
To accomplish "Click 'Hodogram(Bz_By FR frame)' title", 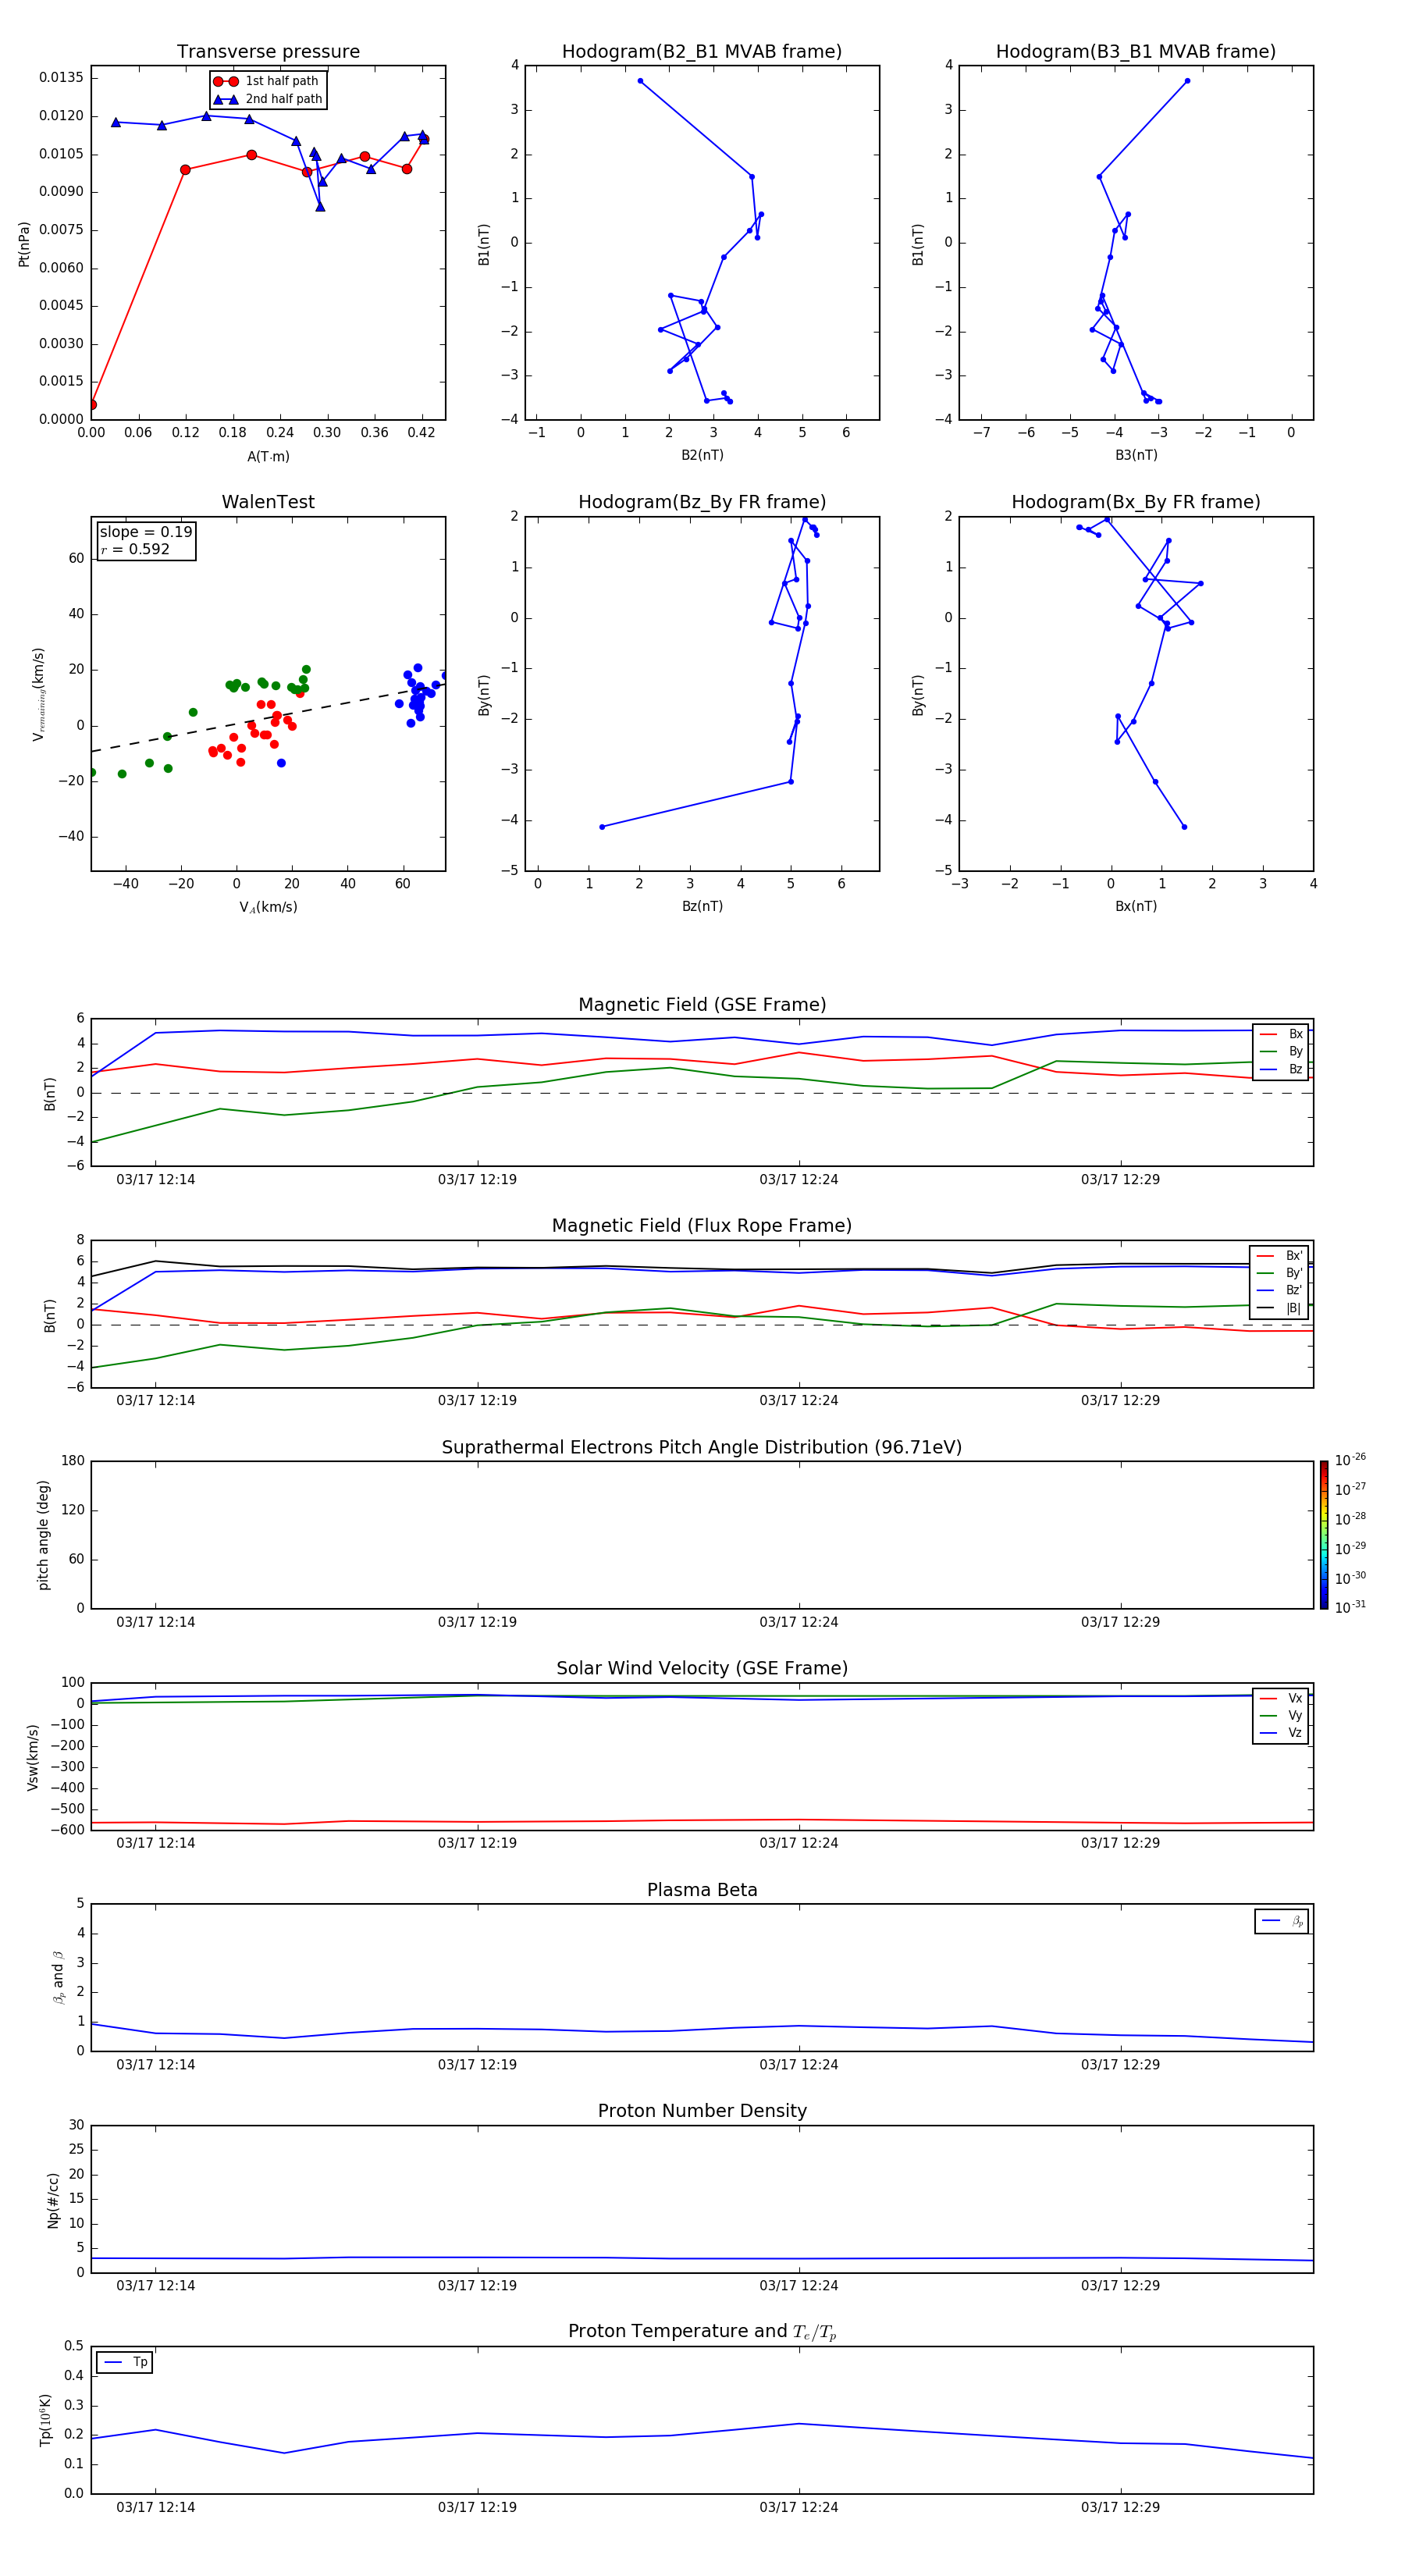I will 702,502.
